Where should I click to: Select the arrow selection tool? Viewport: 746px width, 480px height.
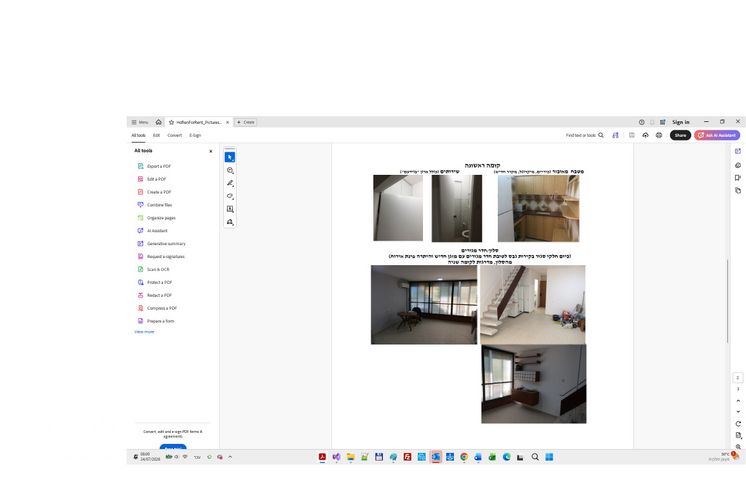[x=230, y=157]
